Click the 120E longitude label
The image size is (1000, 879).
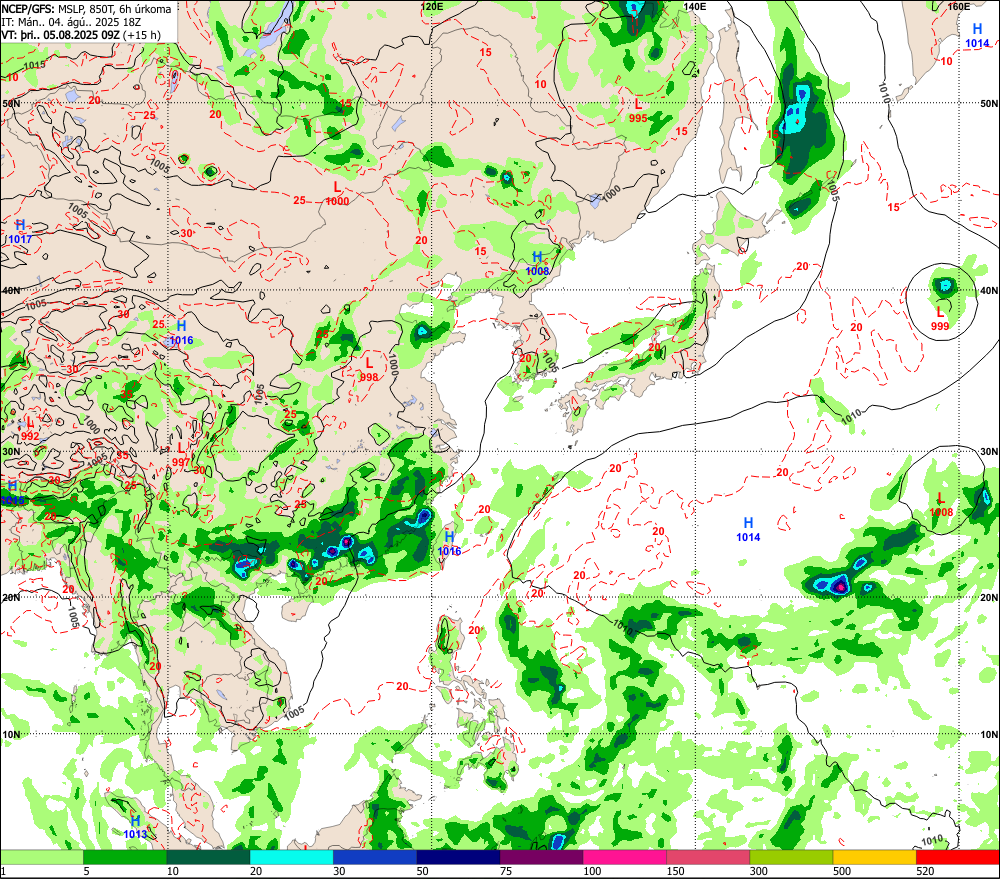(x=432, y=6)
